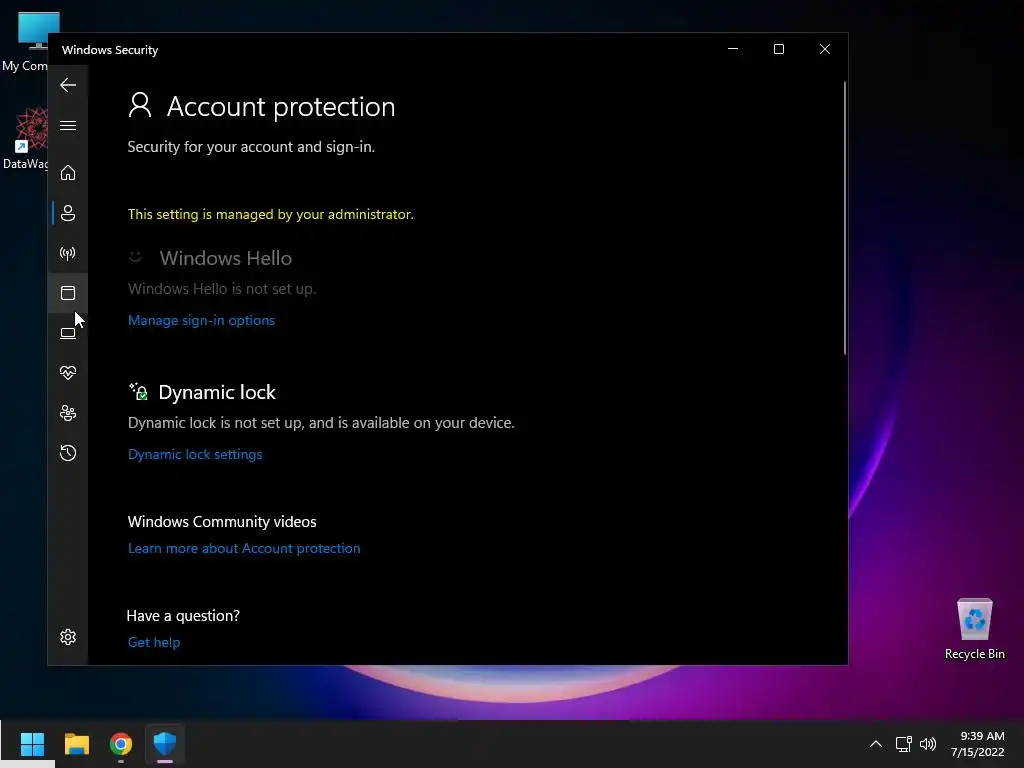Open Dynamic lock settings link
1024x768 pixels.
(x=195, y=454)
